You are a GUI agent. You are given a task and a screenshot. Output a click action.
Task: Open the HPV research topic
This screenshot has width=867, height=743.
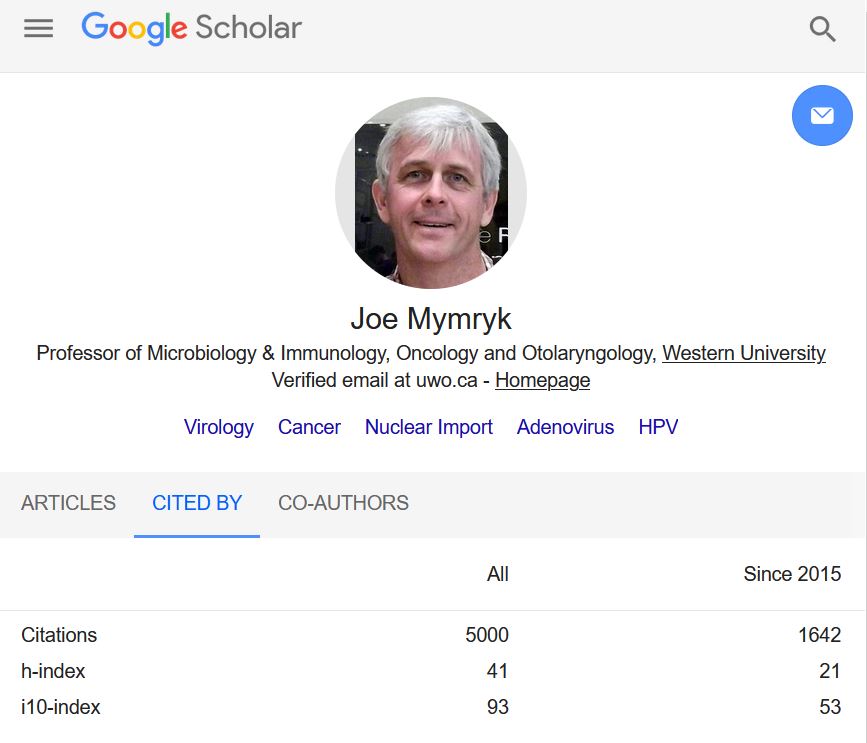click(x=658, y=427)
